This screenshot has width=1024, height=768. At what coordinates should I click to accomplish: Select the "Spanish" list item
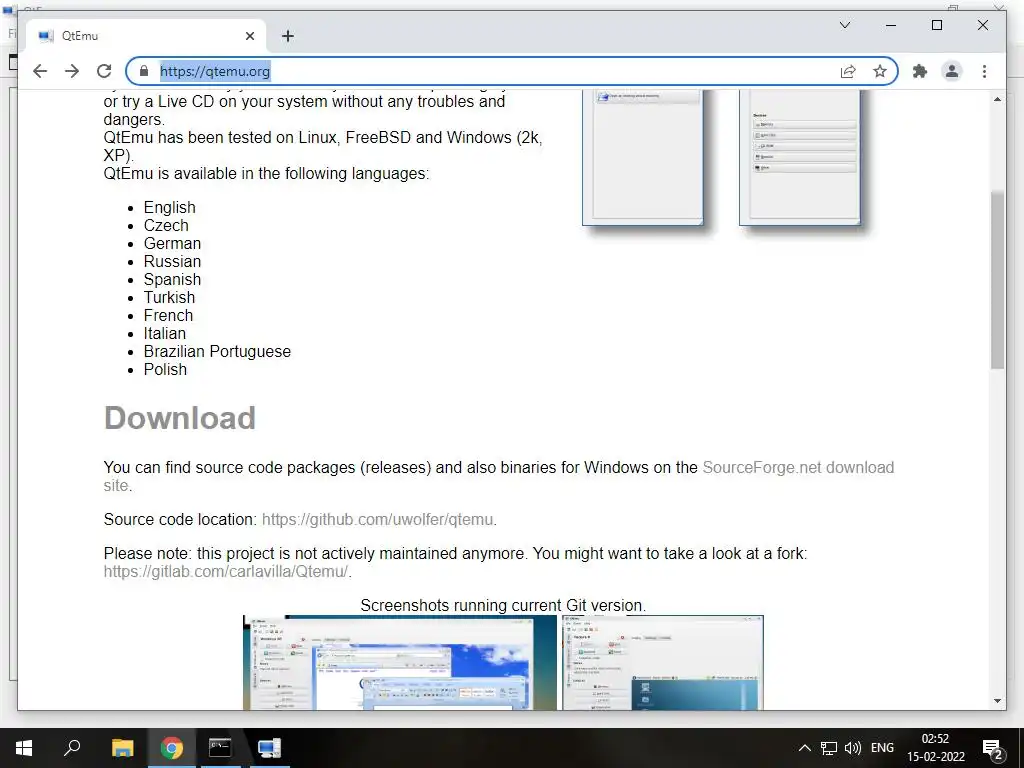tap(172, 280)
